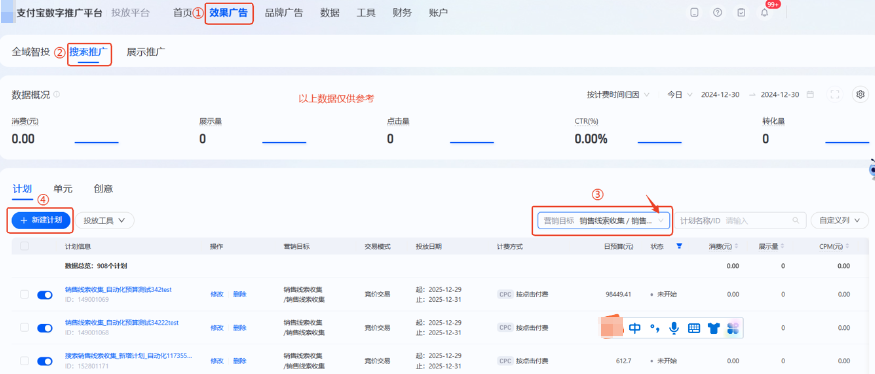Toggle the switch for plan ID 149001069

tap(45, 295)
